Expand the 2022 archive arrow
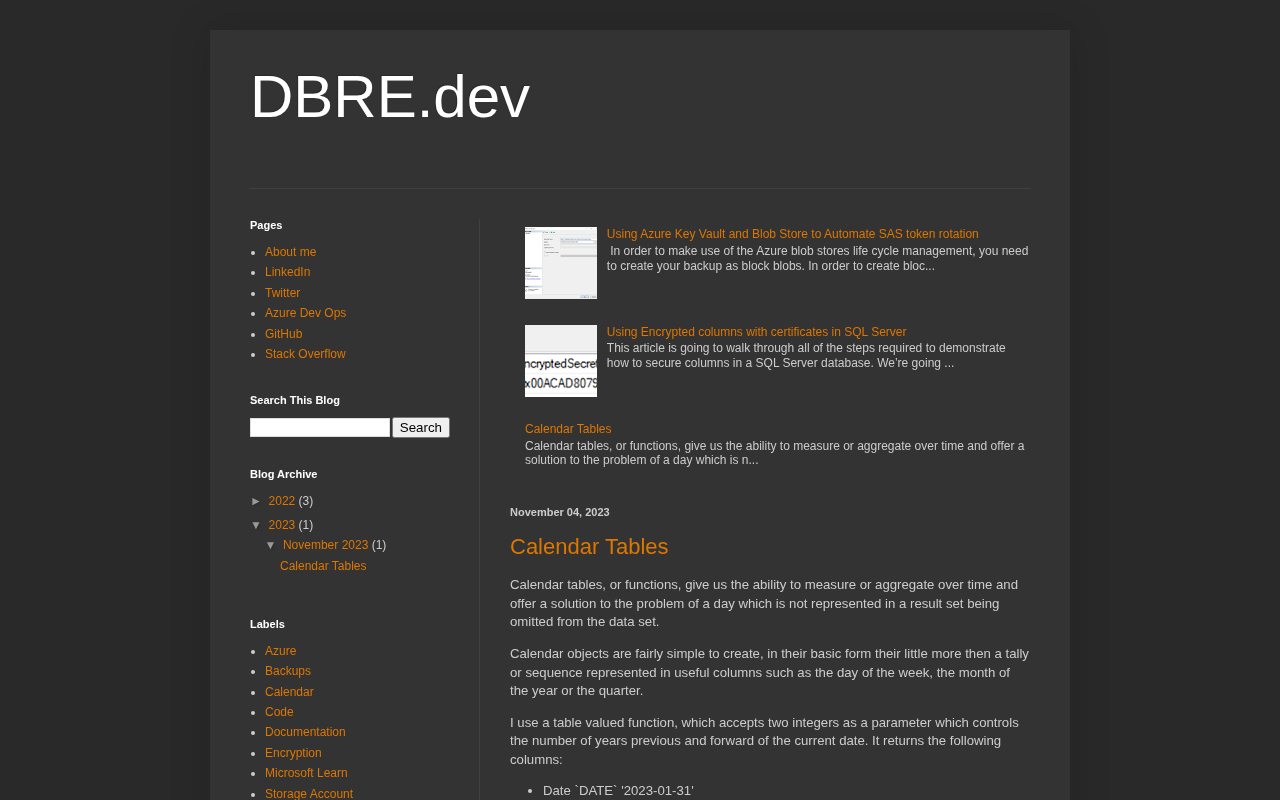1280x800 pixels. 256,501
